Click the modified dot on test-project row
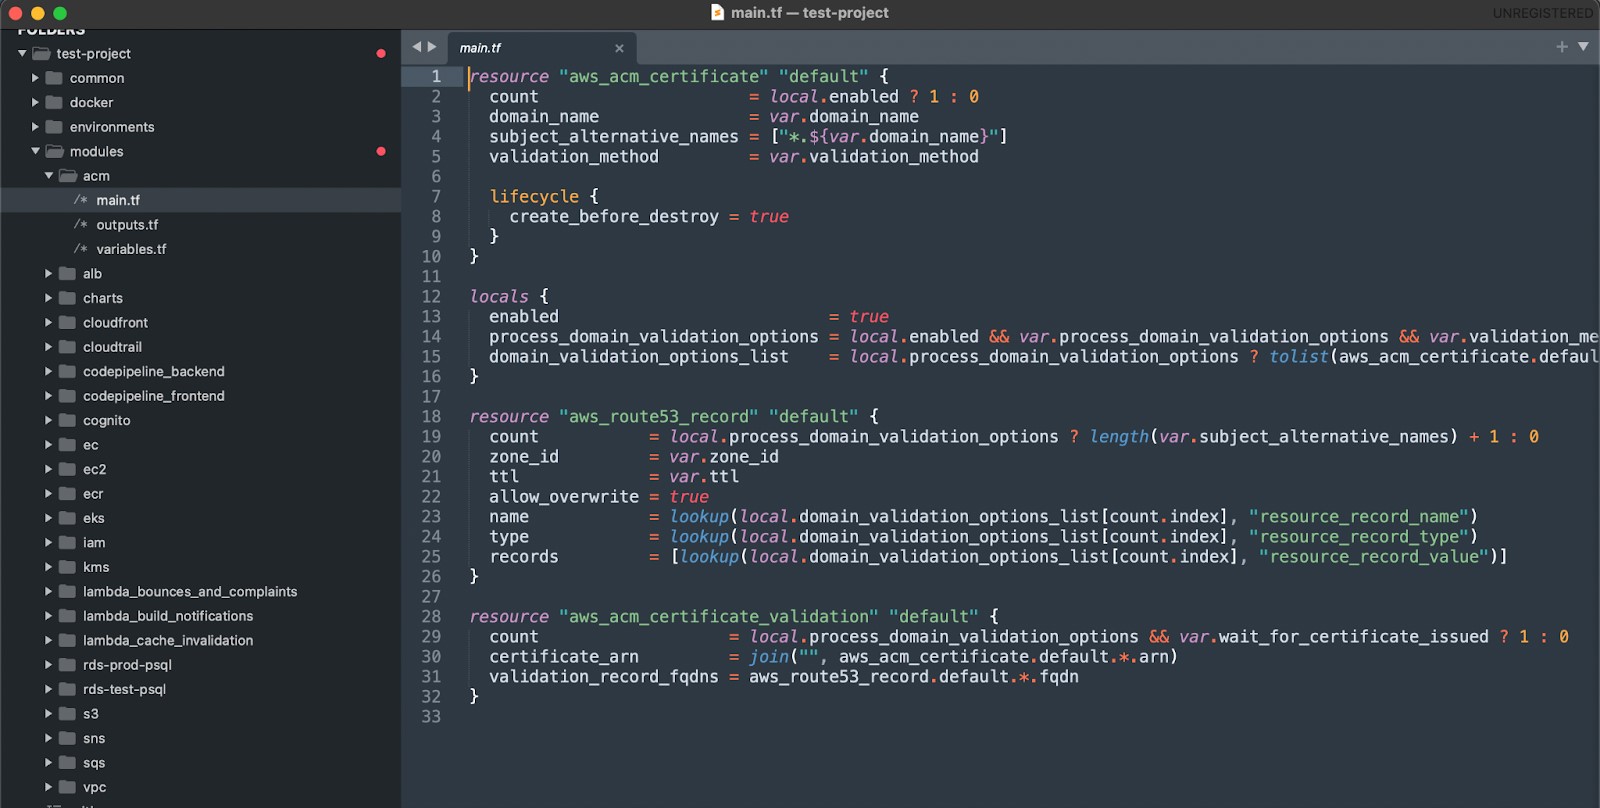Viewport: 1600px width, 808px height. (x=381, y=53)
